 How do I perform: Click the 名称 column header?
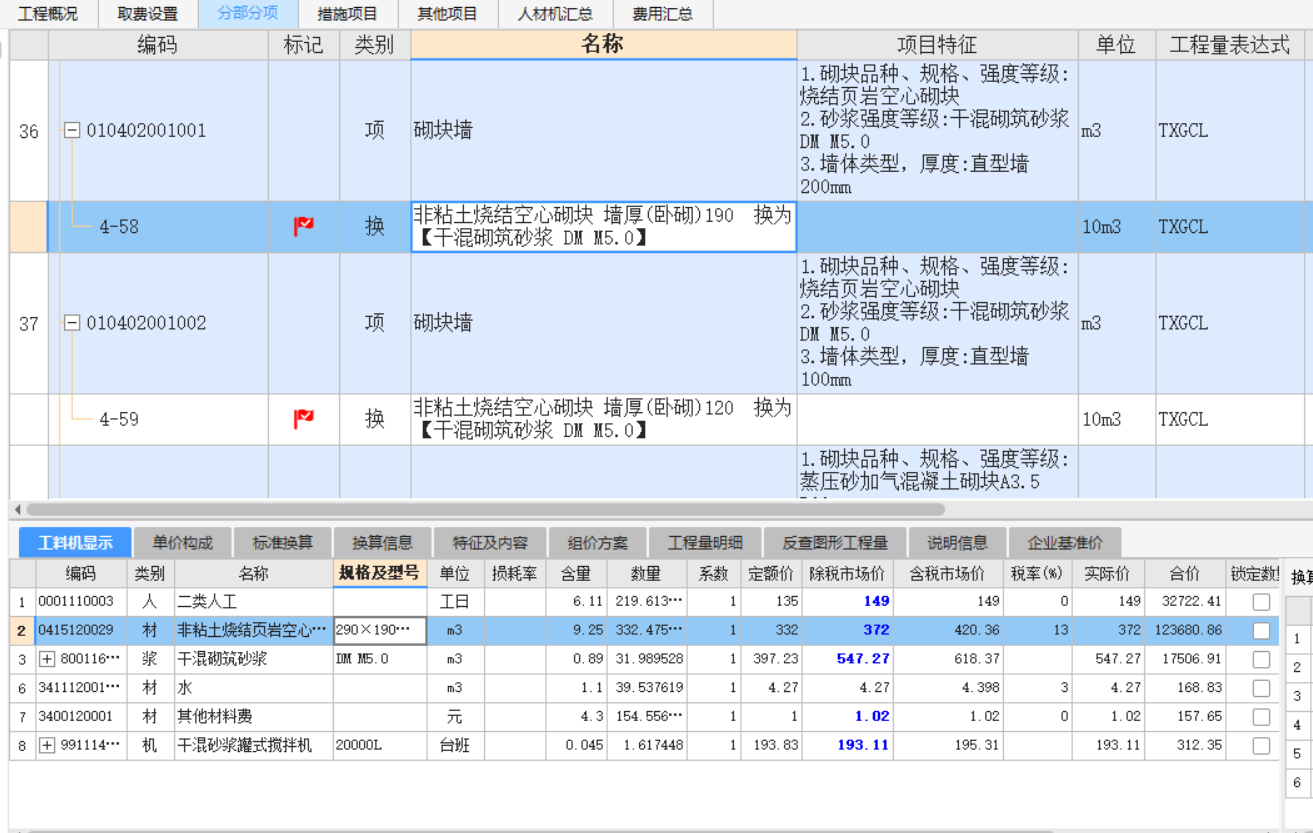click(x=603, y=45)
